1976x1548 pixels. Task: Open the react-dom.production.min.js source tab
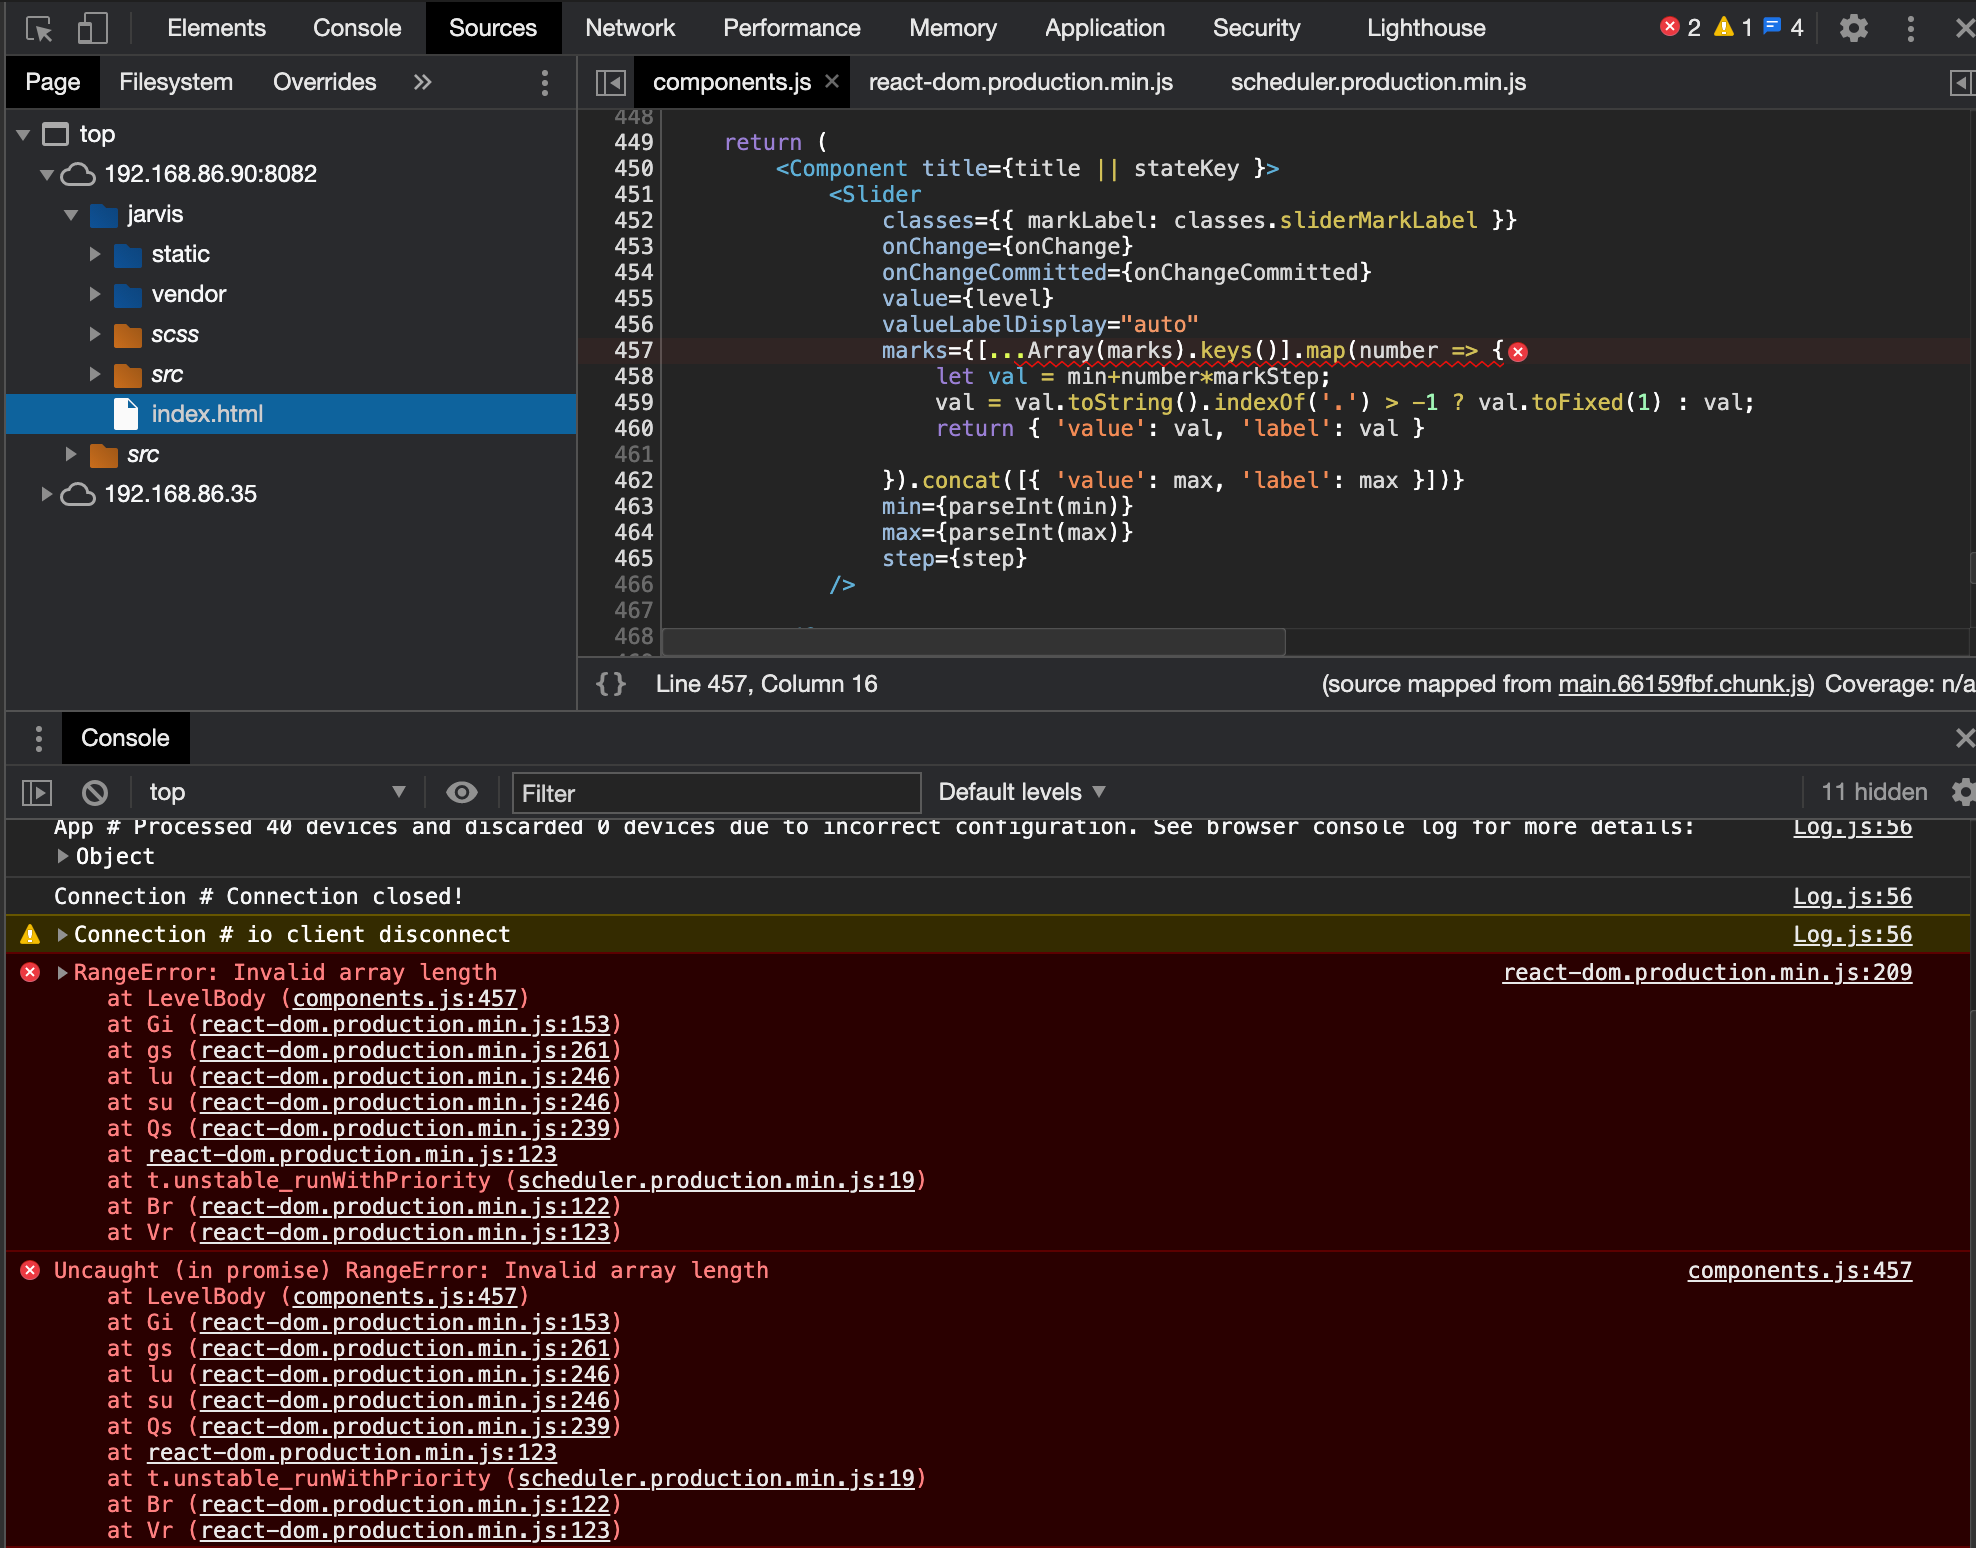click(1020, 82)
